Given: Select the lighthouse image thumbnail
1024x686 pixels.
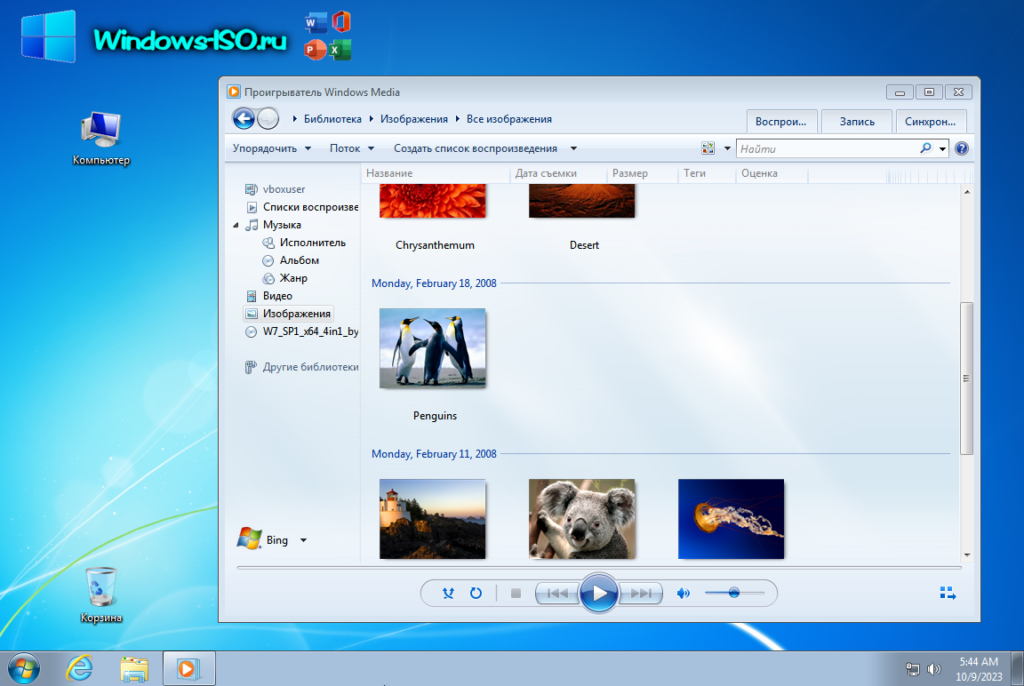Looking at the screenshot, I should [432, 519].
